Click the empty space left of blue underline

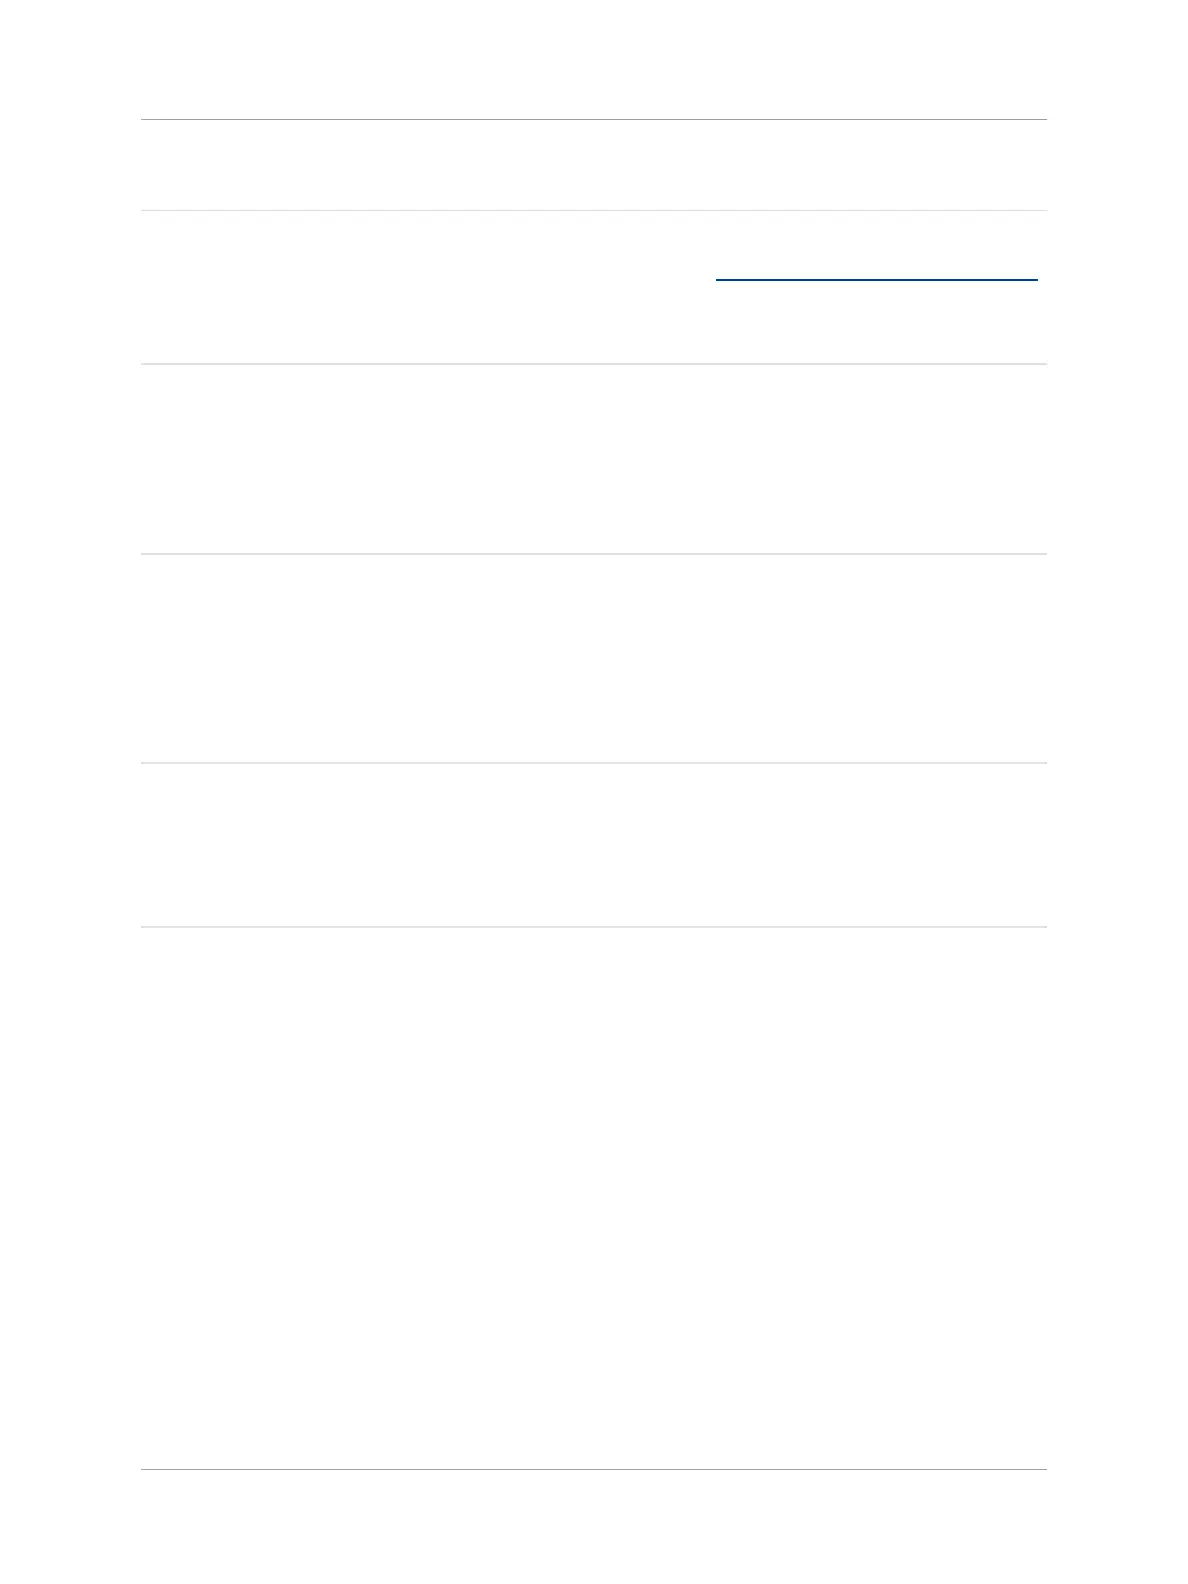[x=428, y=280]
